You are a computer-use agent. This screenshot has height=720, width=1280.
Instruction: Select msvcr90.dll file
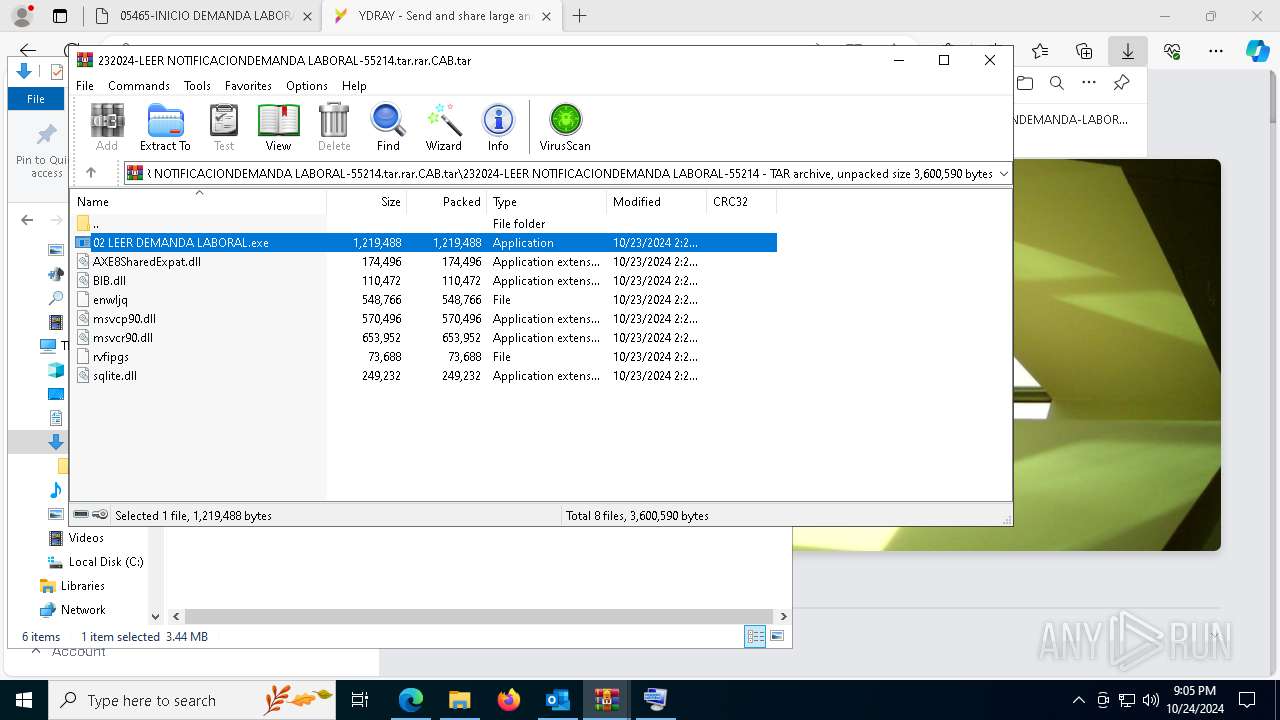(424, 337)
